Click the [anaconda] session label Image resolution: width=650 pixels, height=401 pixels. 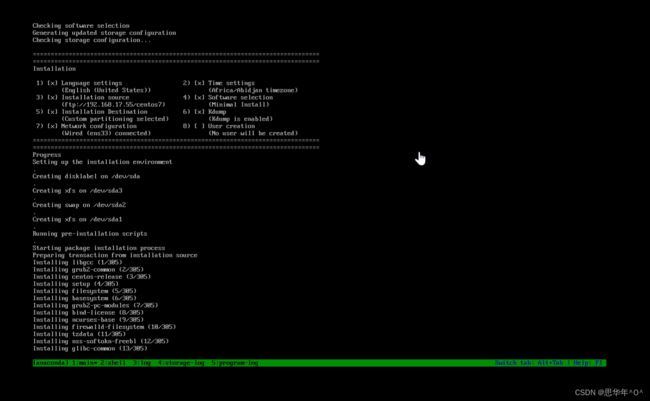51,363
